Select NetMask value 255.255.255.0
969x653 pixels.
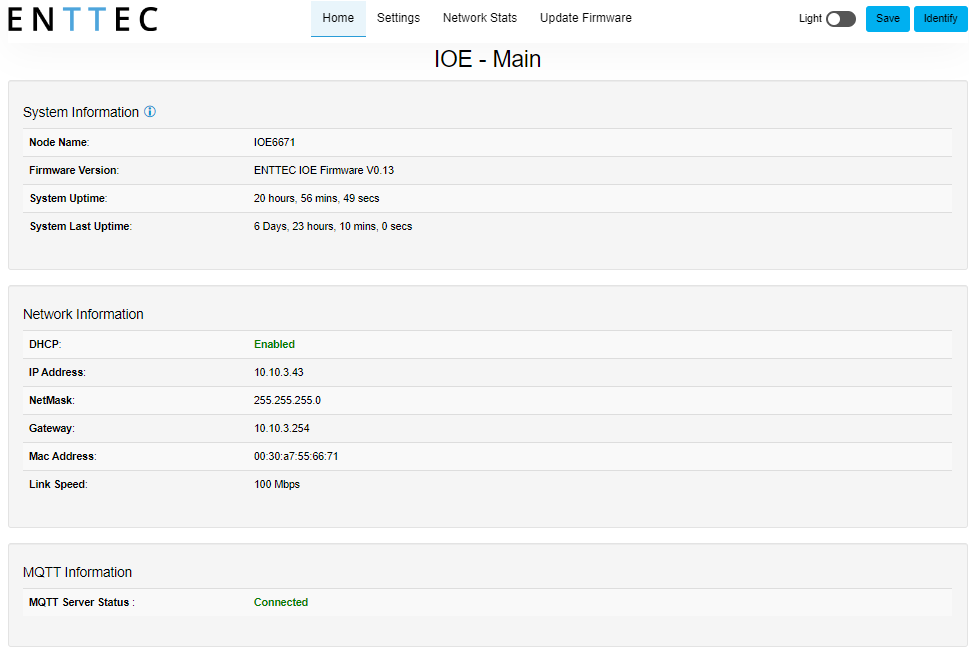(x=287, y=400)
